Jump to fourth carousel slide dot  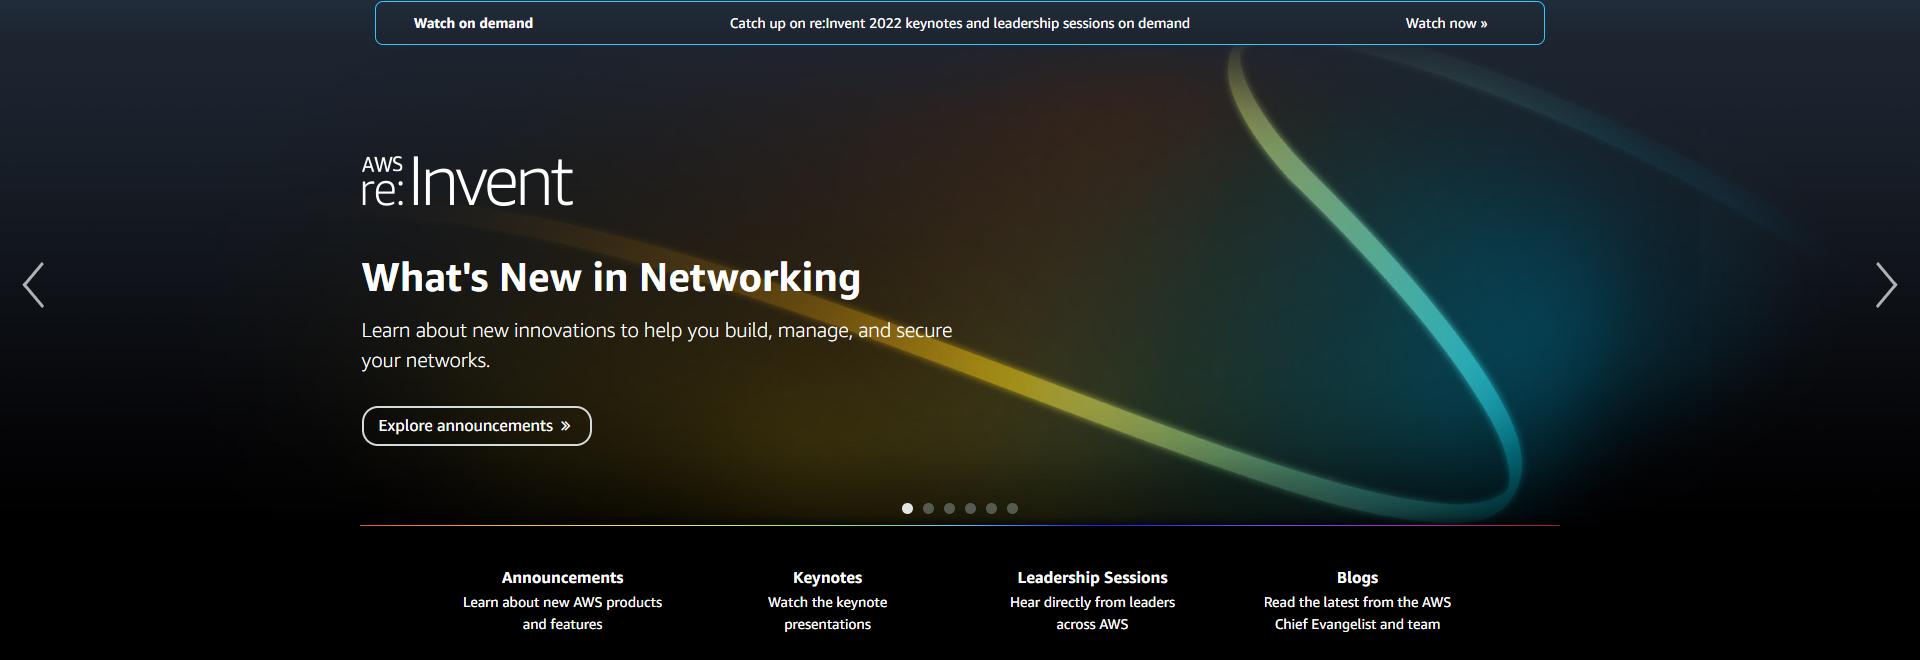(970, 508)
